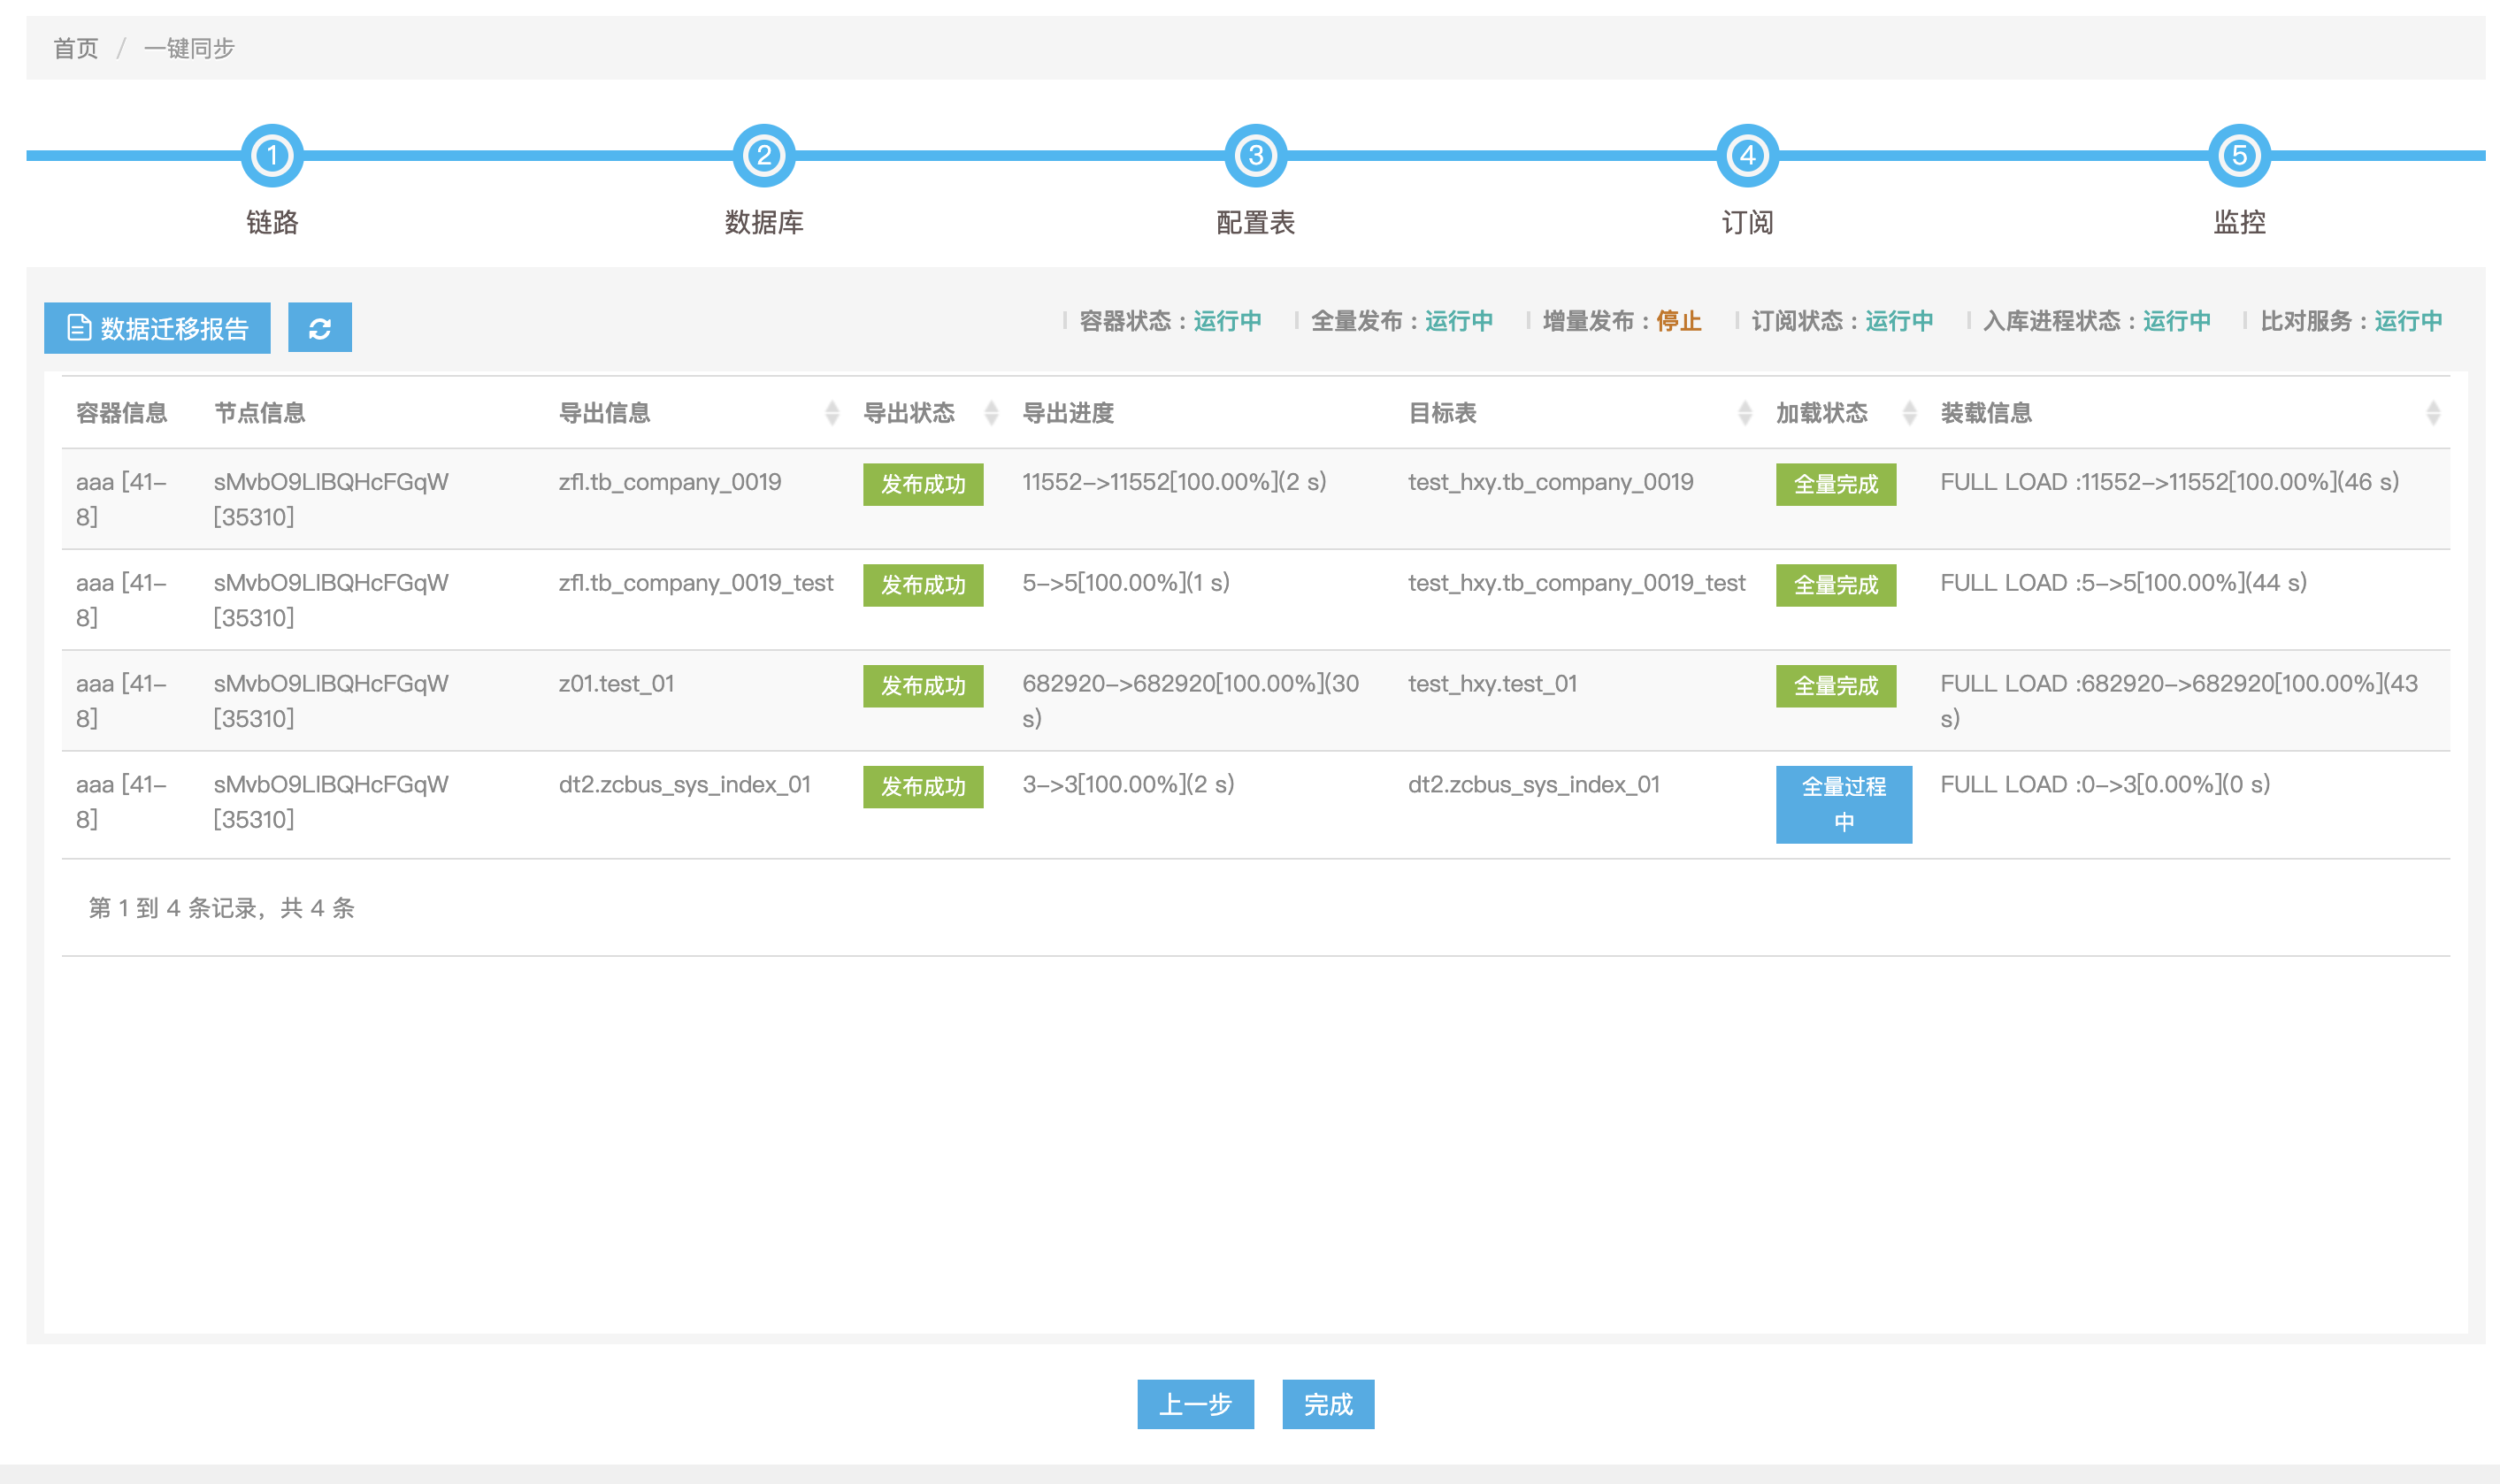Click 首页 breadcrumb link
The width and height of the screenshot is (2500, 1484).
pyautogui.click(x=75, y=48)
